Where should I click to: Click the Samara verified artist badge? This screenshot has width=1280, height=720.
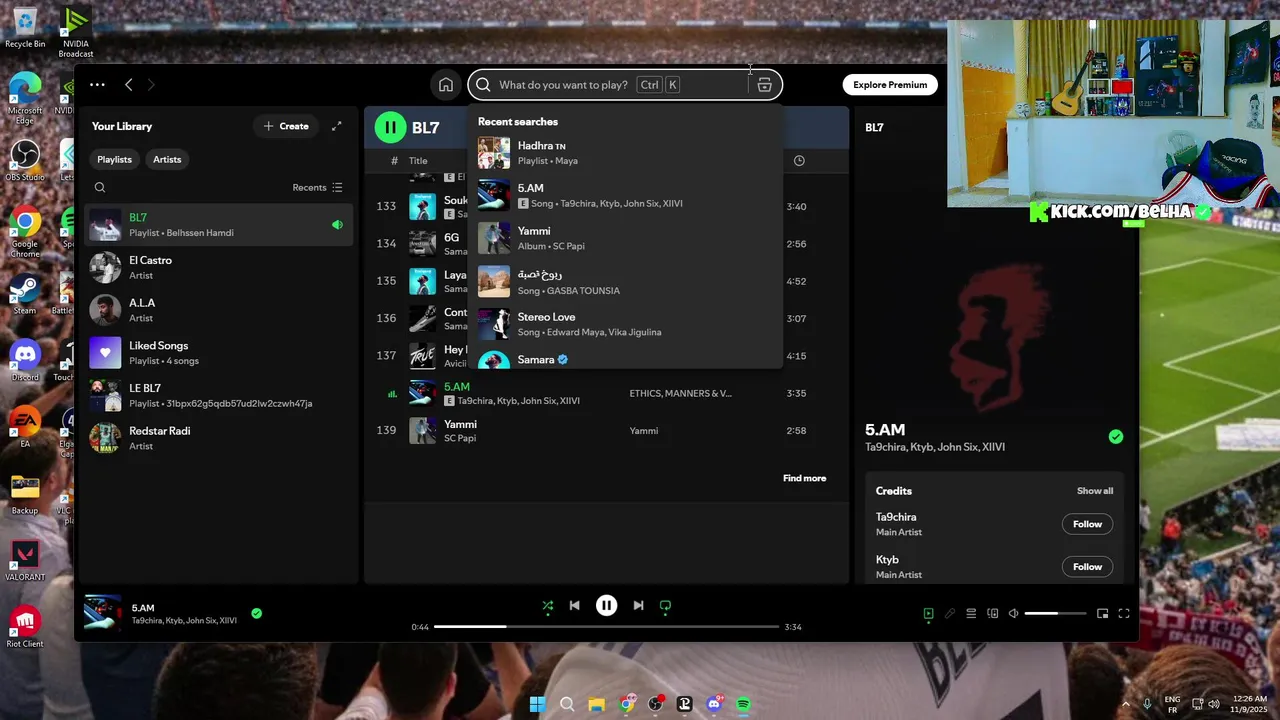tap(563, 359)
